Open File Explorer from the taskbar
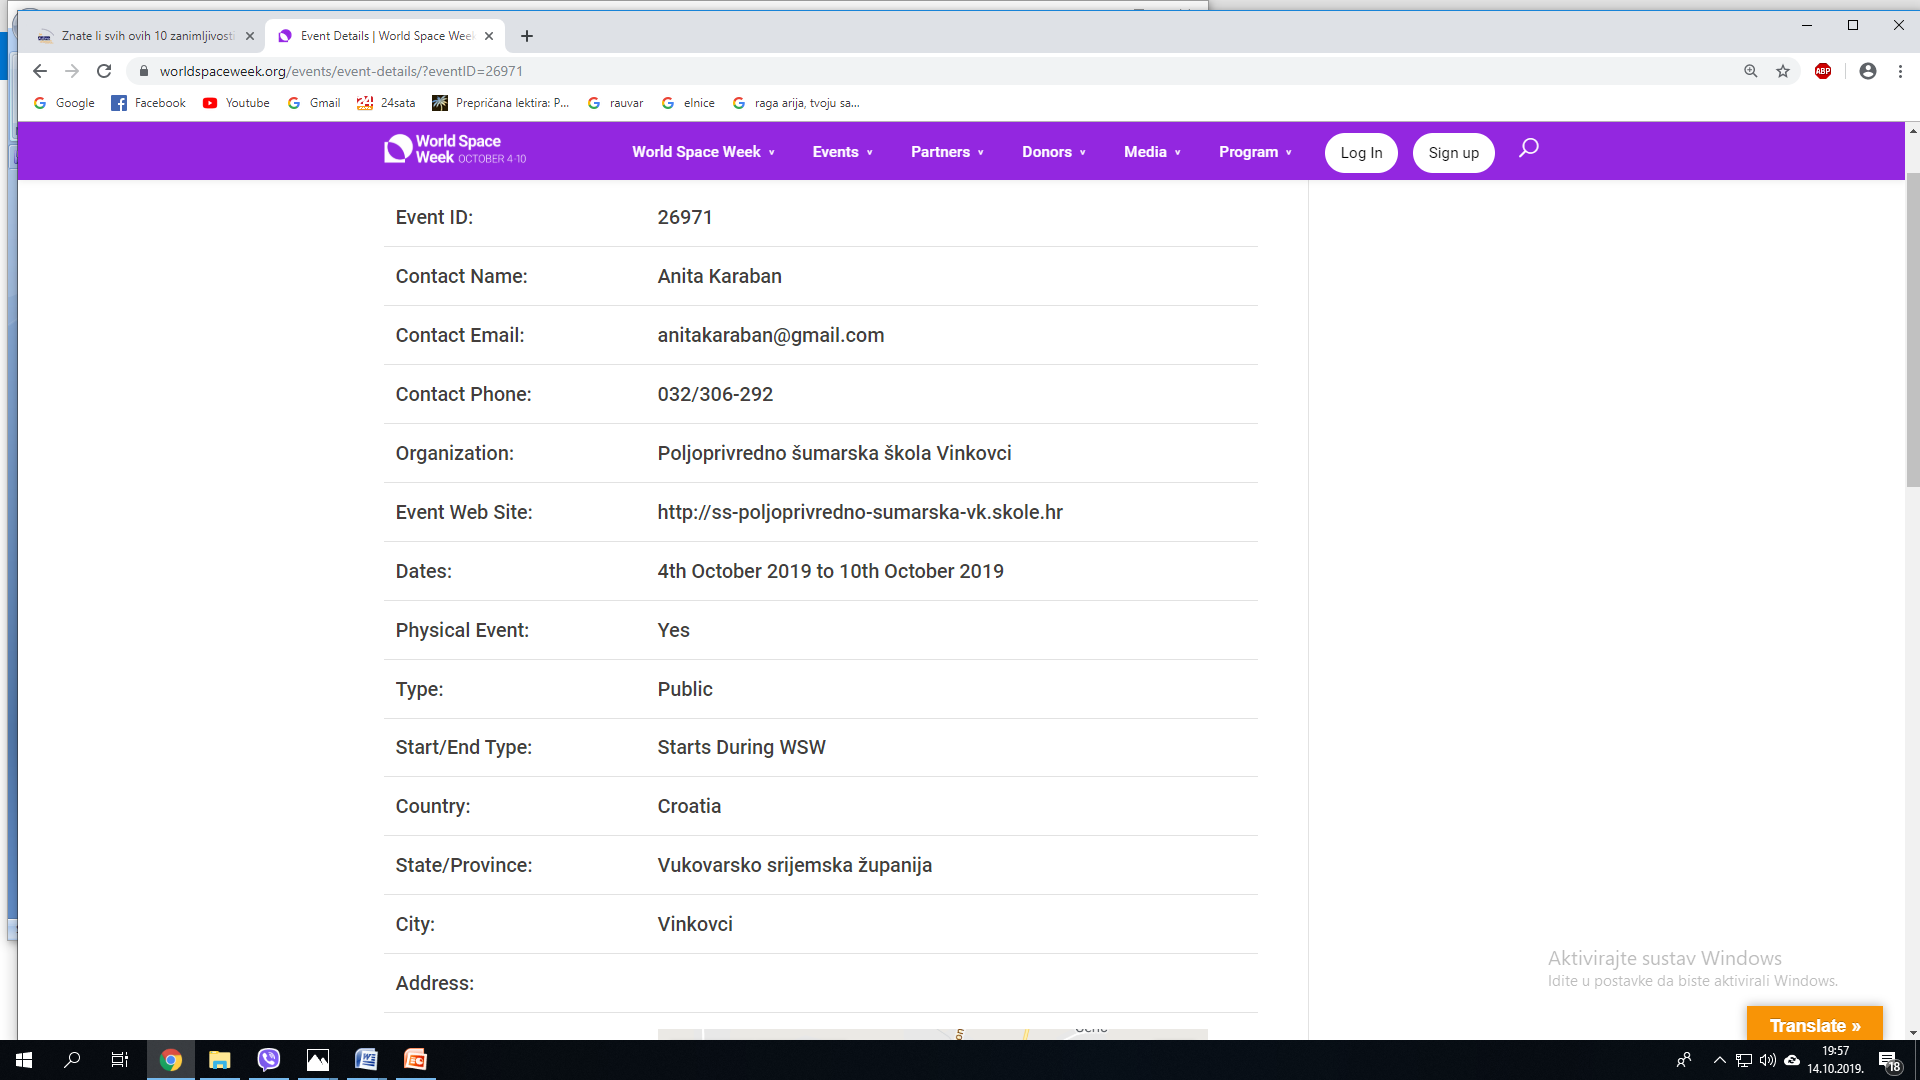1920x1080 pixels. (219, 1060)
